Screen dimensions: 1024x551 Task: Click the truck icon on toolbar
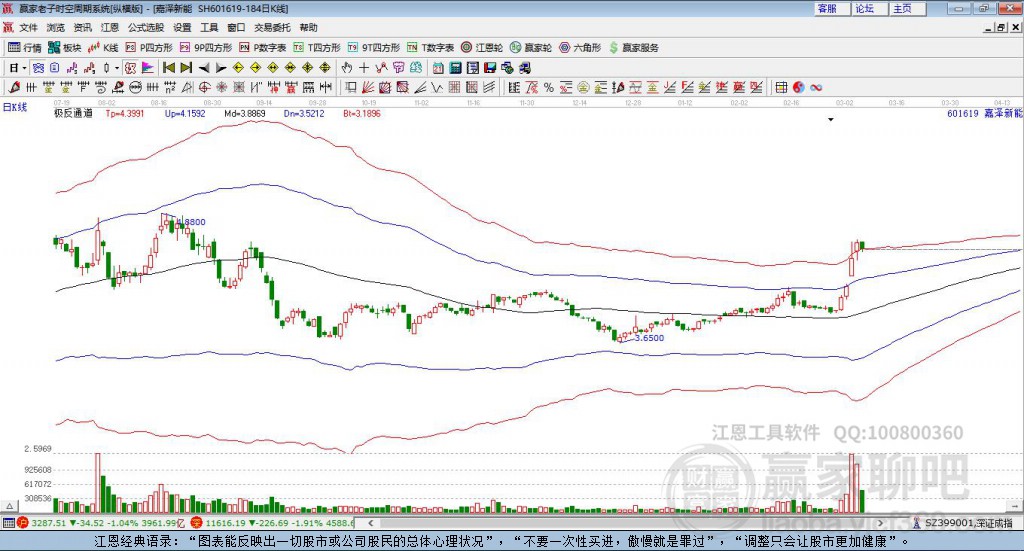[524, 68]
